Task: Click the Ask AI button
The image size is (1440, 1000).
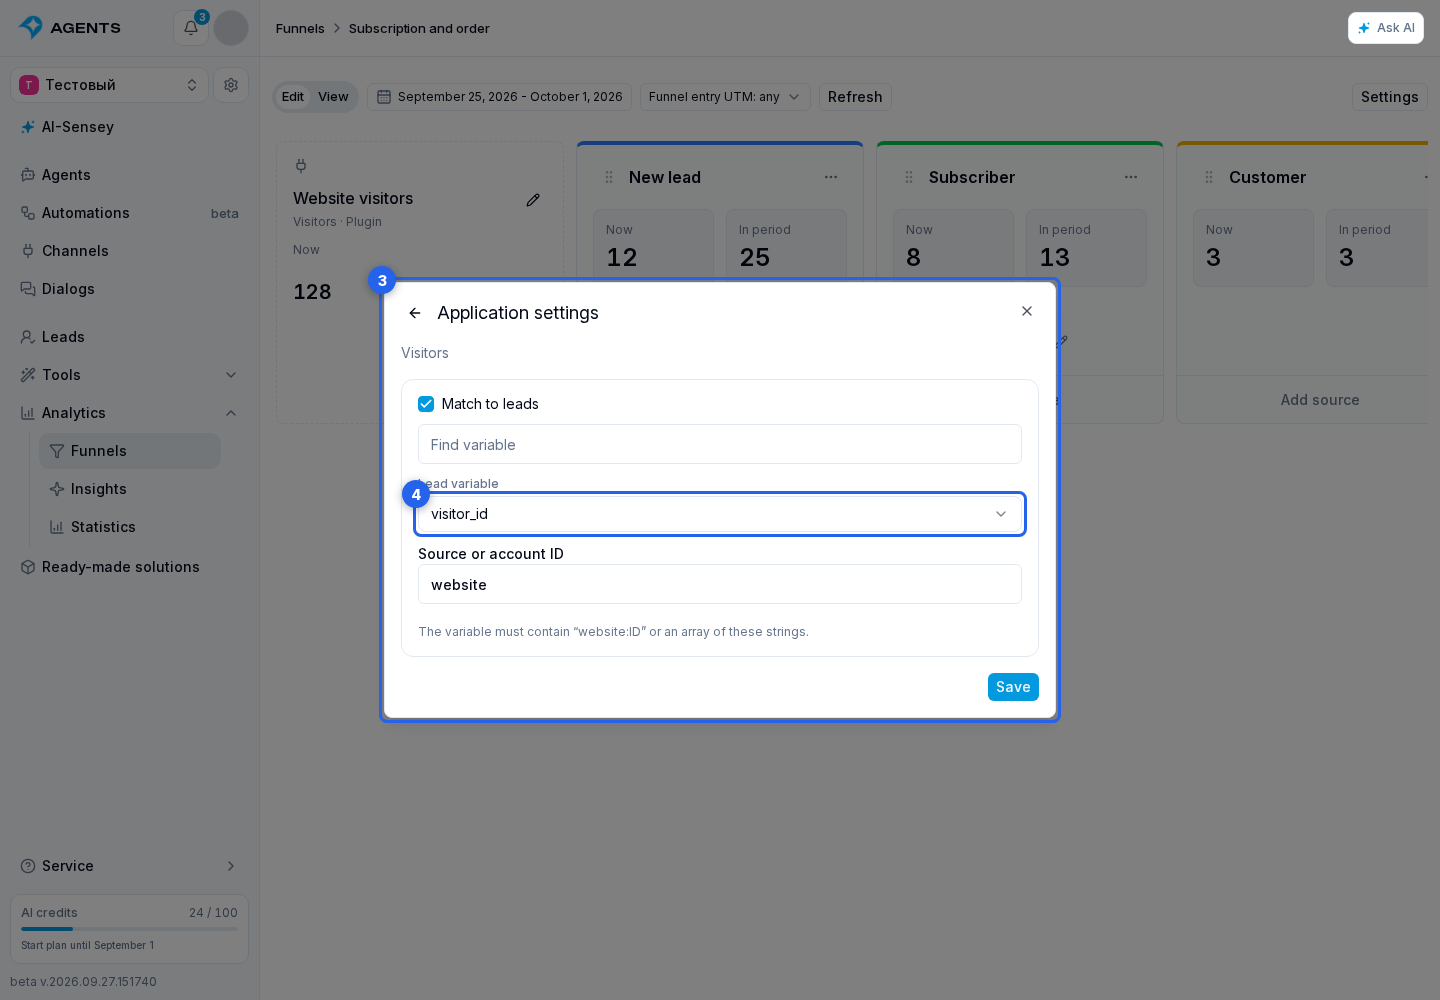Action: pos(1386,28)
